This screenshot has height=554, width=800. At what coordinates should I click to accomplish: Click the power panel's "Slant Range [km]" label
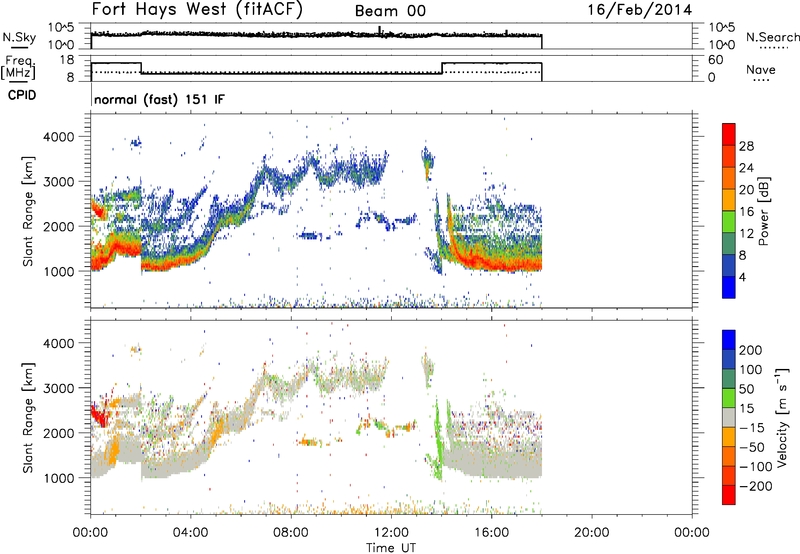click(x=28, y=211)
